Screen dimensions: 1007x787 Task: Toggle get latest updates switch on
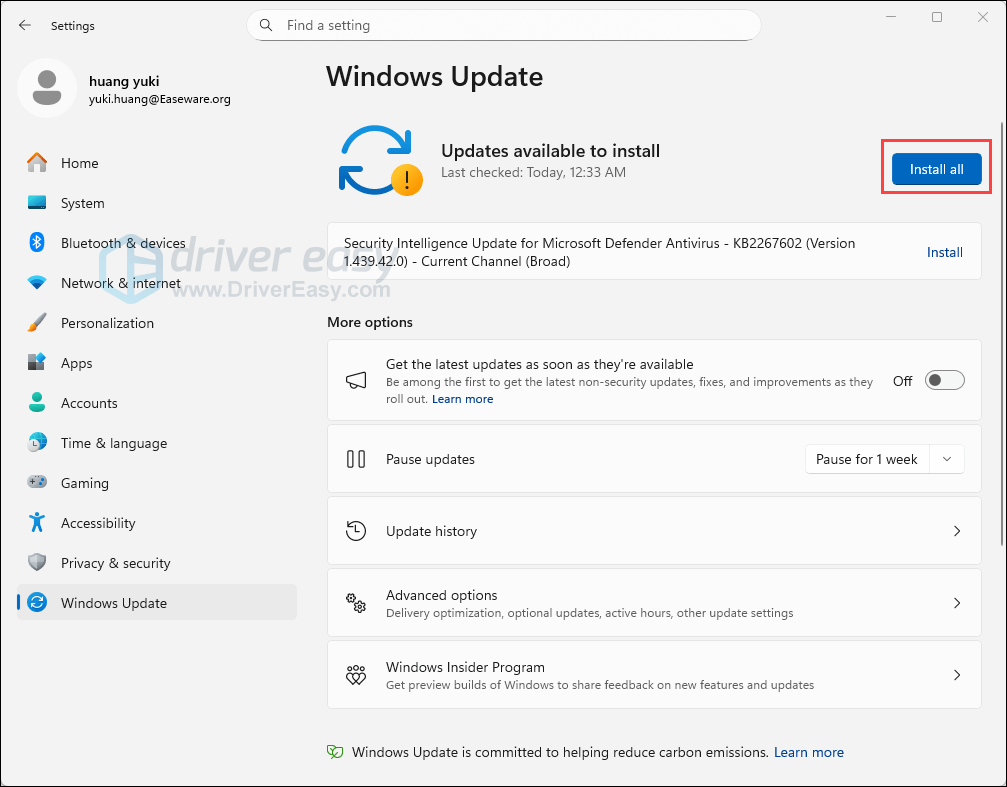point(944,380)
